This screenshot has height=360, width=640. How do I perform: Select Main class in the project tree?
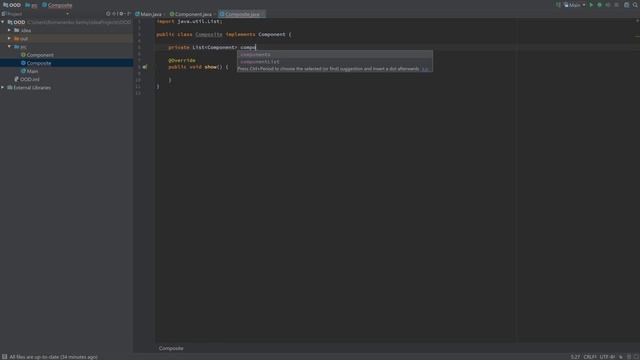(29, 71)
